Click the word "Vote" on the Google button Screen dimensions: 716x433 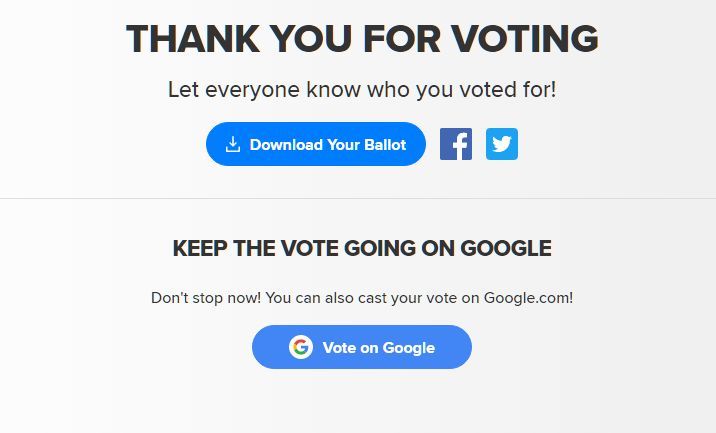[340, 347]
